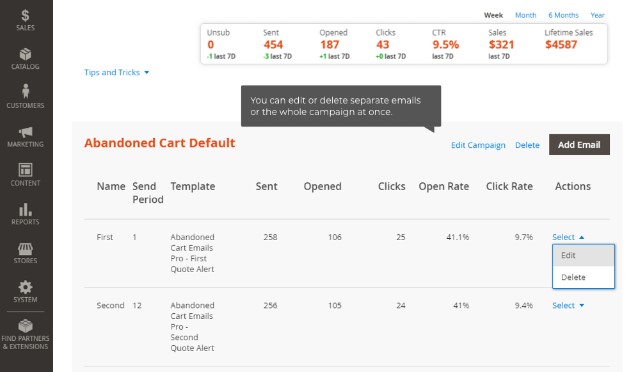Open the Stores storefront icon
This screenshot has height=372, width=633.
[25, 248]
